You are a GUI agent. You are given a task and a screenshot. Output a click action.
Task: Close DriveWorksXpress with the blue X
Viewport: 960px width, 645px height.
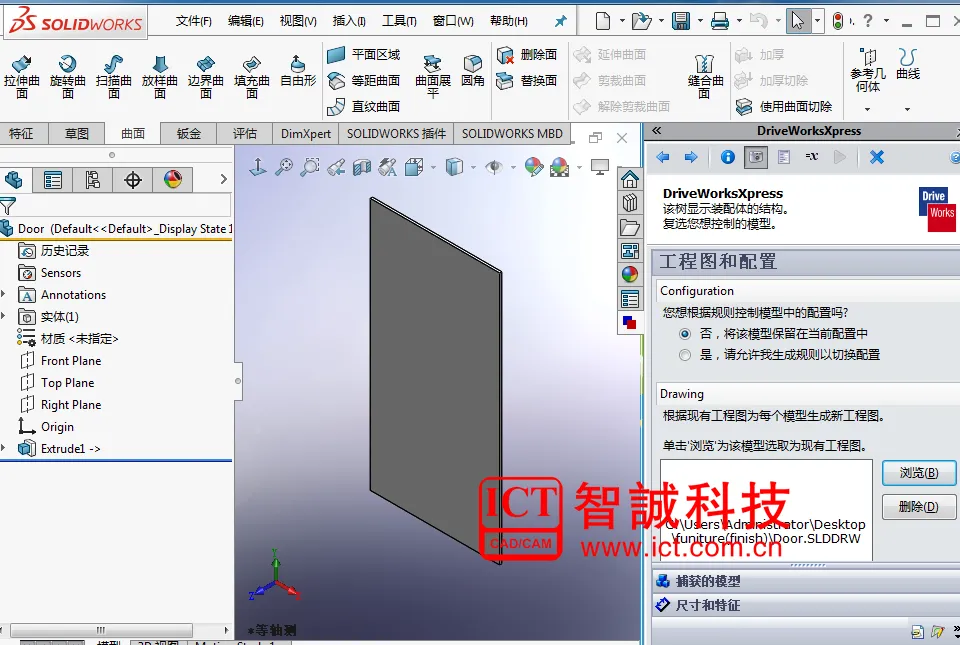(x=877, y=157)
